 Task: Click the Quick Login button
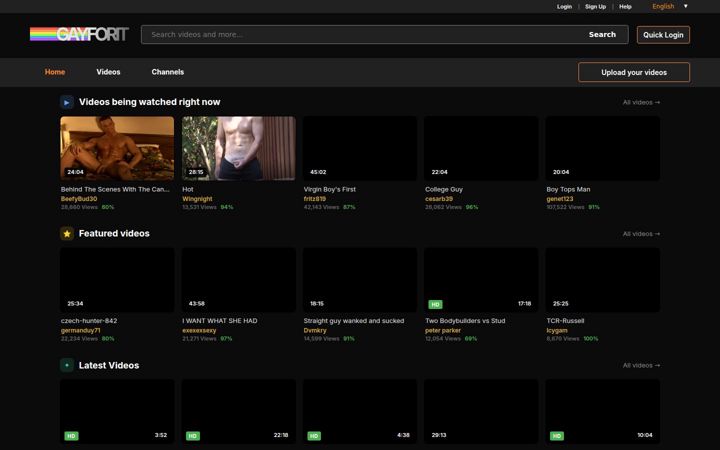pyautogui.click(x=663, y=35)
